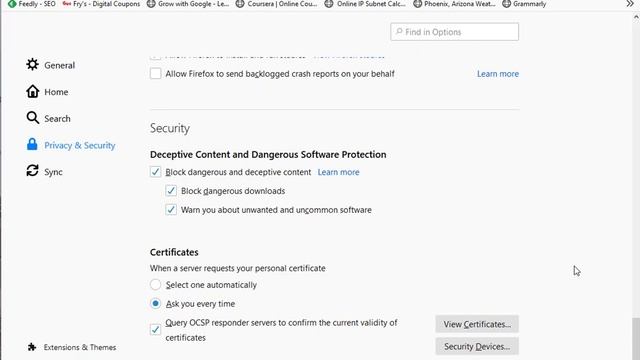Toggle Query OCSP responder servers checkbox

156,329
